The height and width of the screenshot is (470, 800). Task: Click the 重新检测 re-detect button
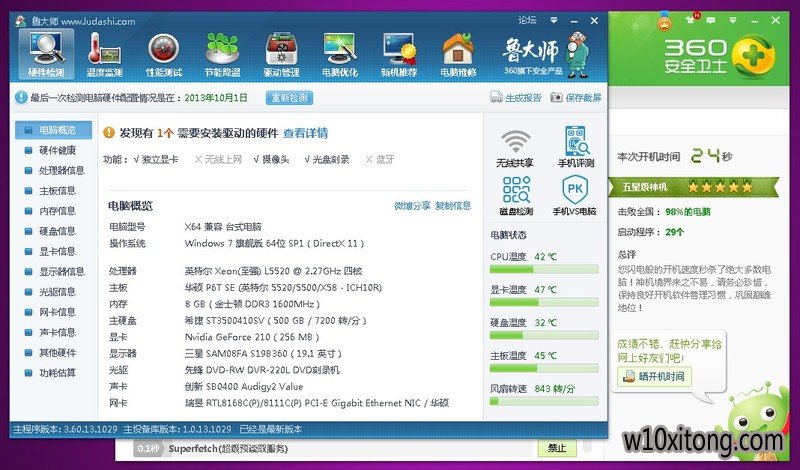pyautogui.click(x=289, y=97)
